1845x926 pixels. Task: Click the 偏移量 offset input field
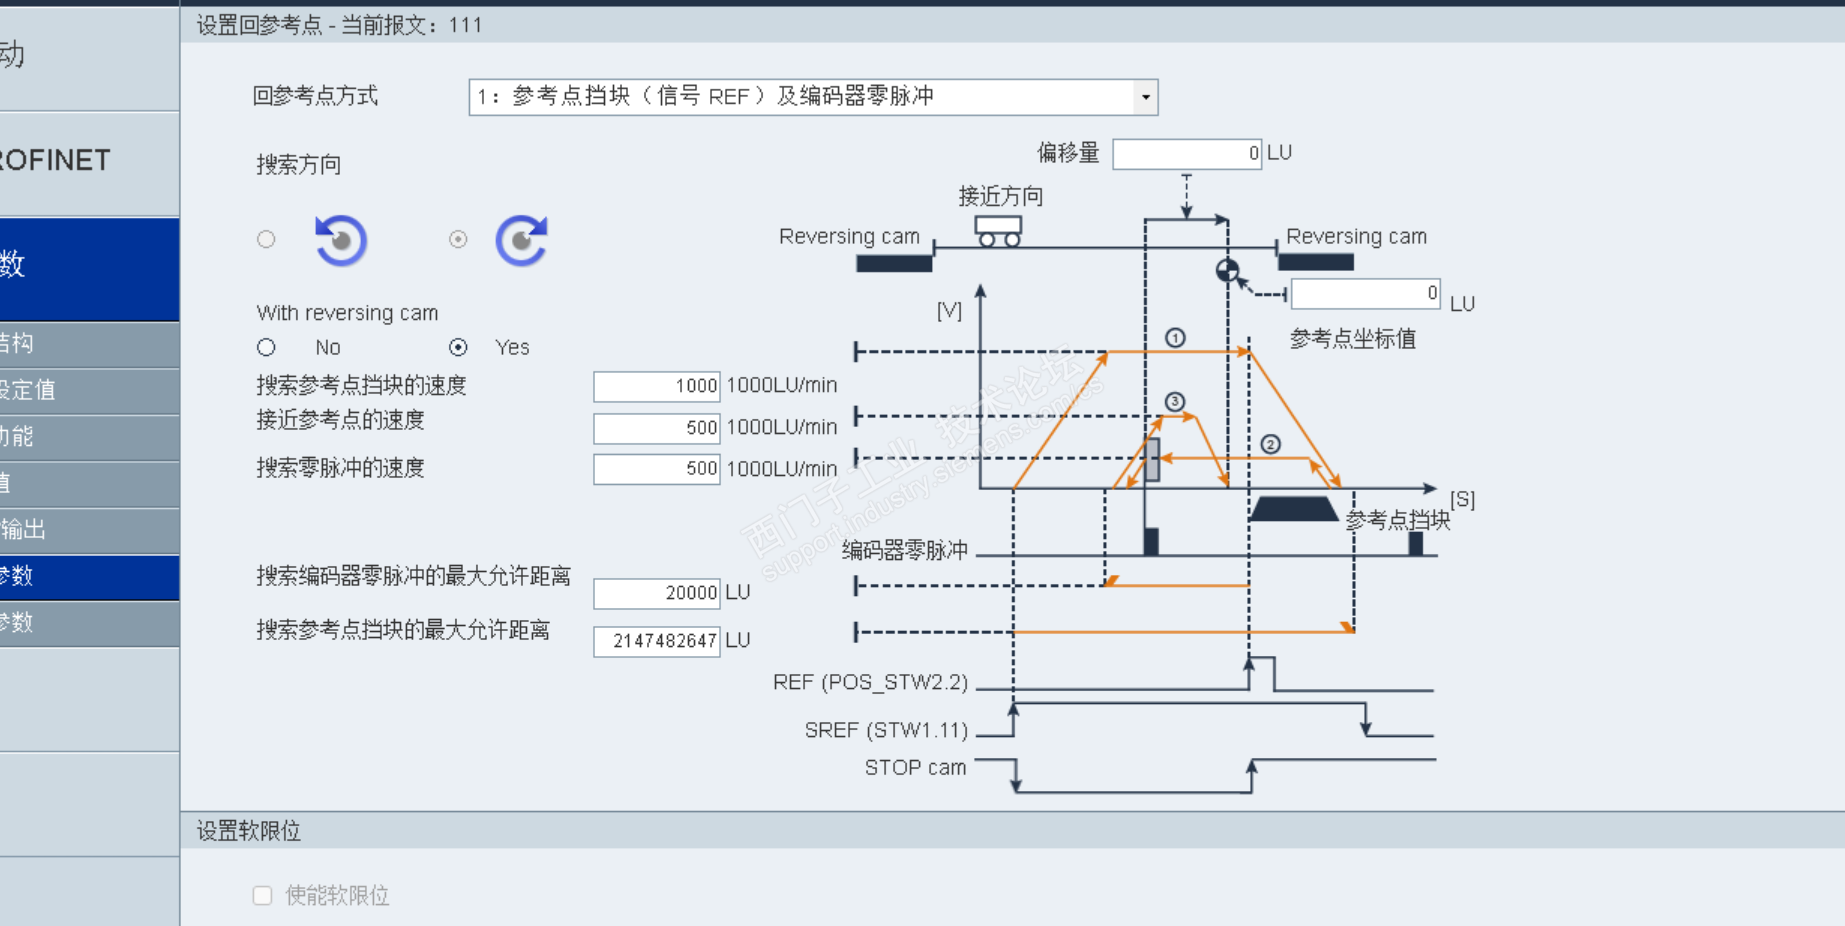(x=1187, y=154)
